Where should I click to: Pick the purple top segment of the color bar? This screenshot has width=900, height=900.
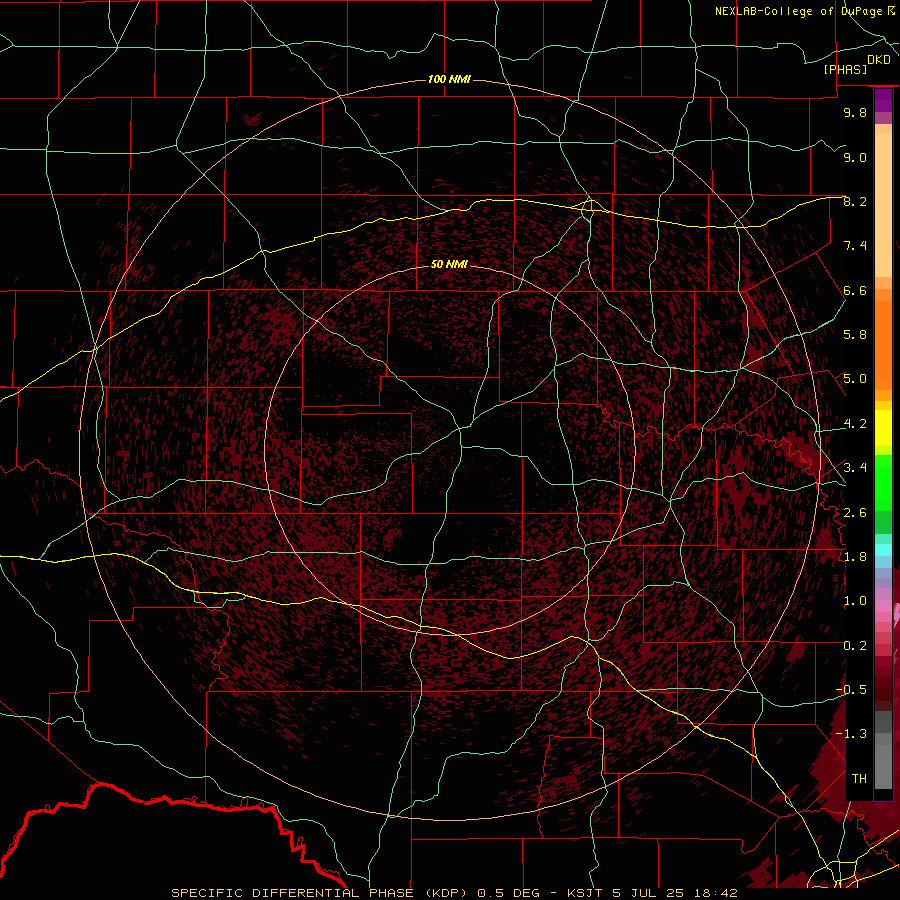[x=883, y=101]
